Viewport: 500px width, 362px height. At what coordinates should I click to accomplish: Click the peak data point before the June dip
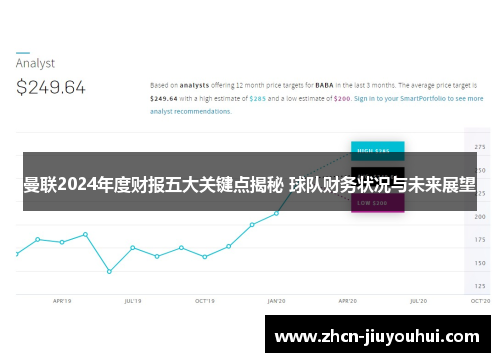tap(85, 235)
